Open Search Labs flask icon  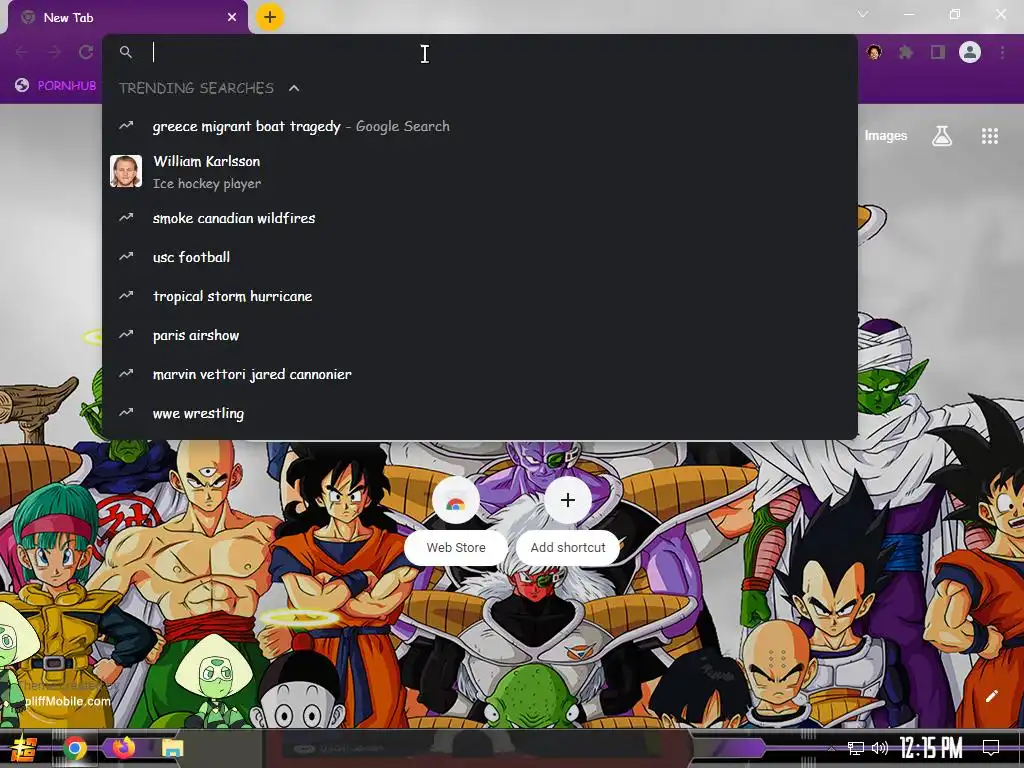pos(942,136)
